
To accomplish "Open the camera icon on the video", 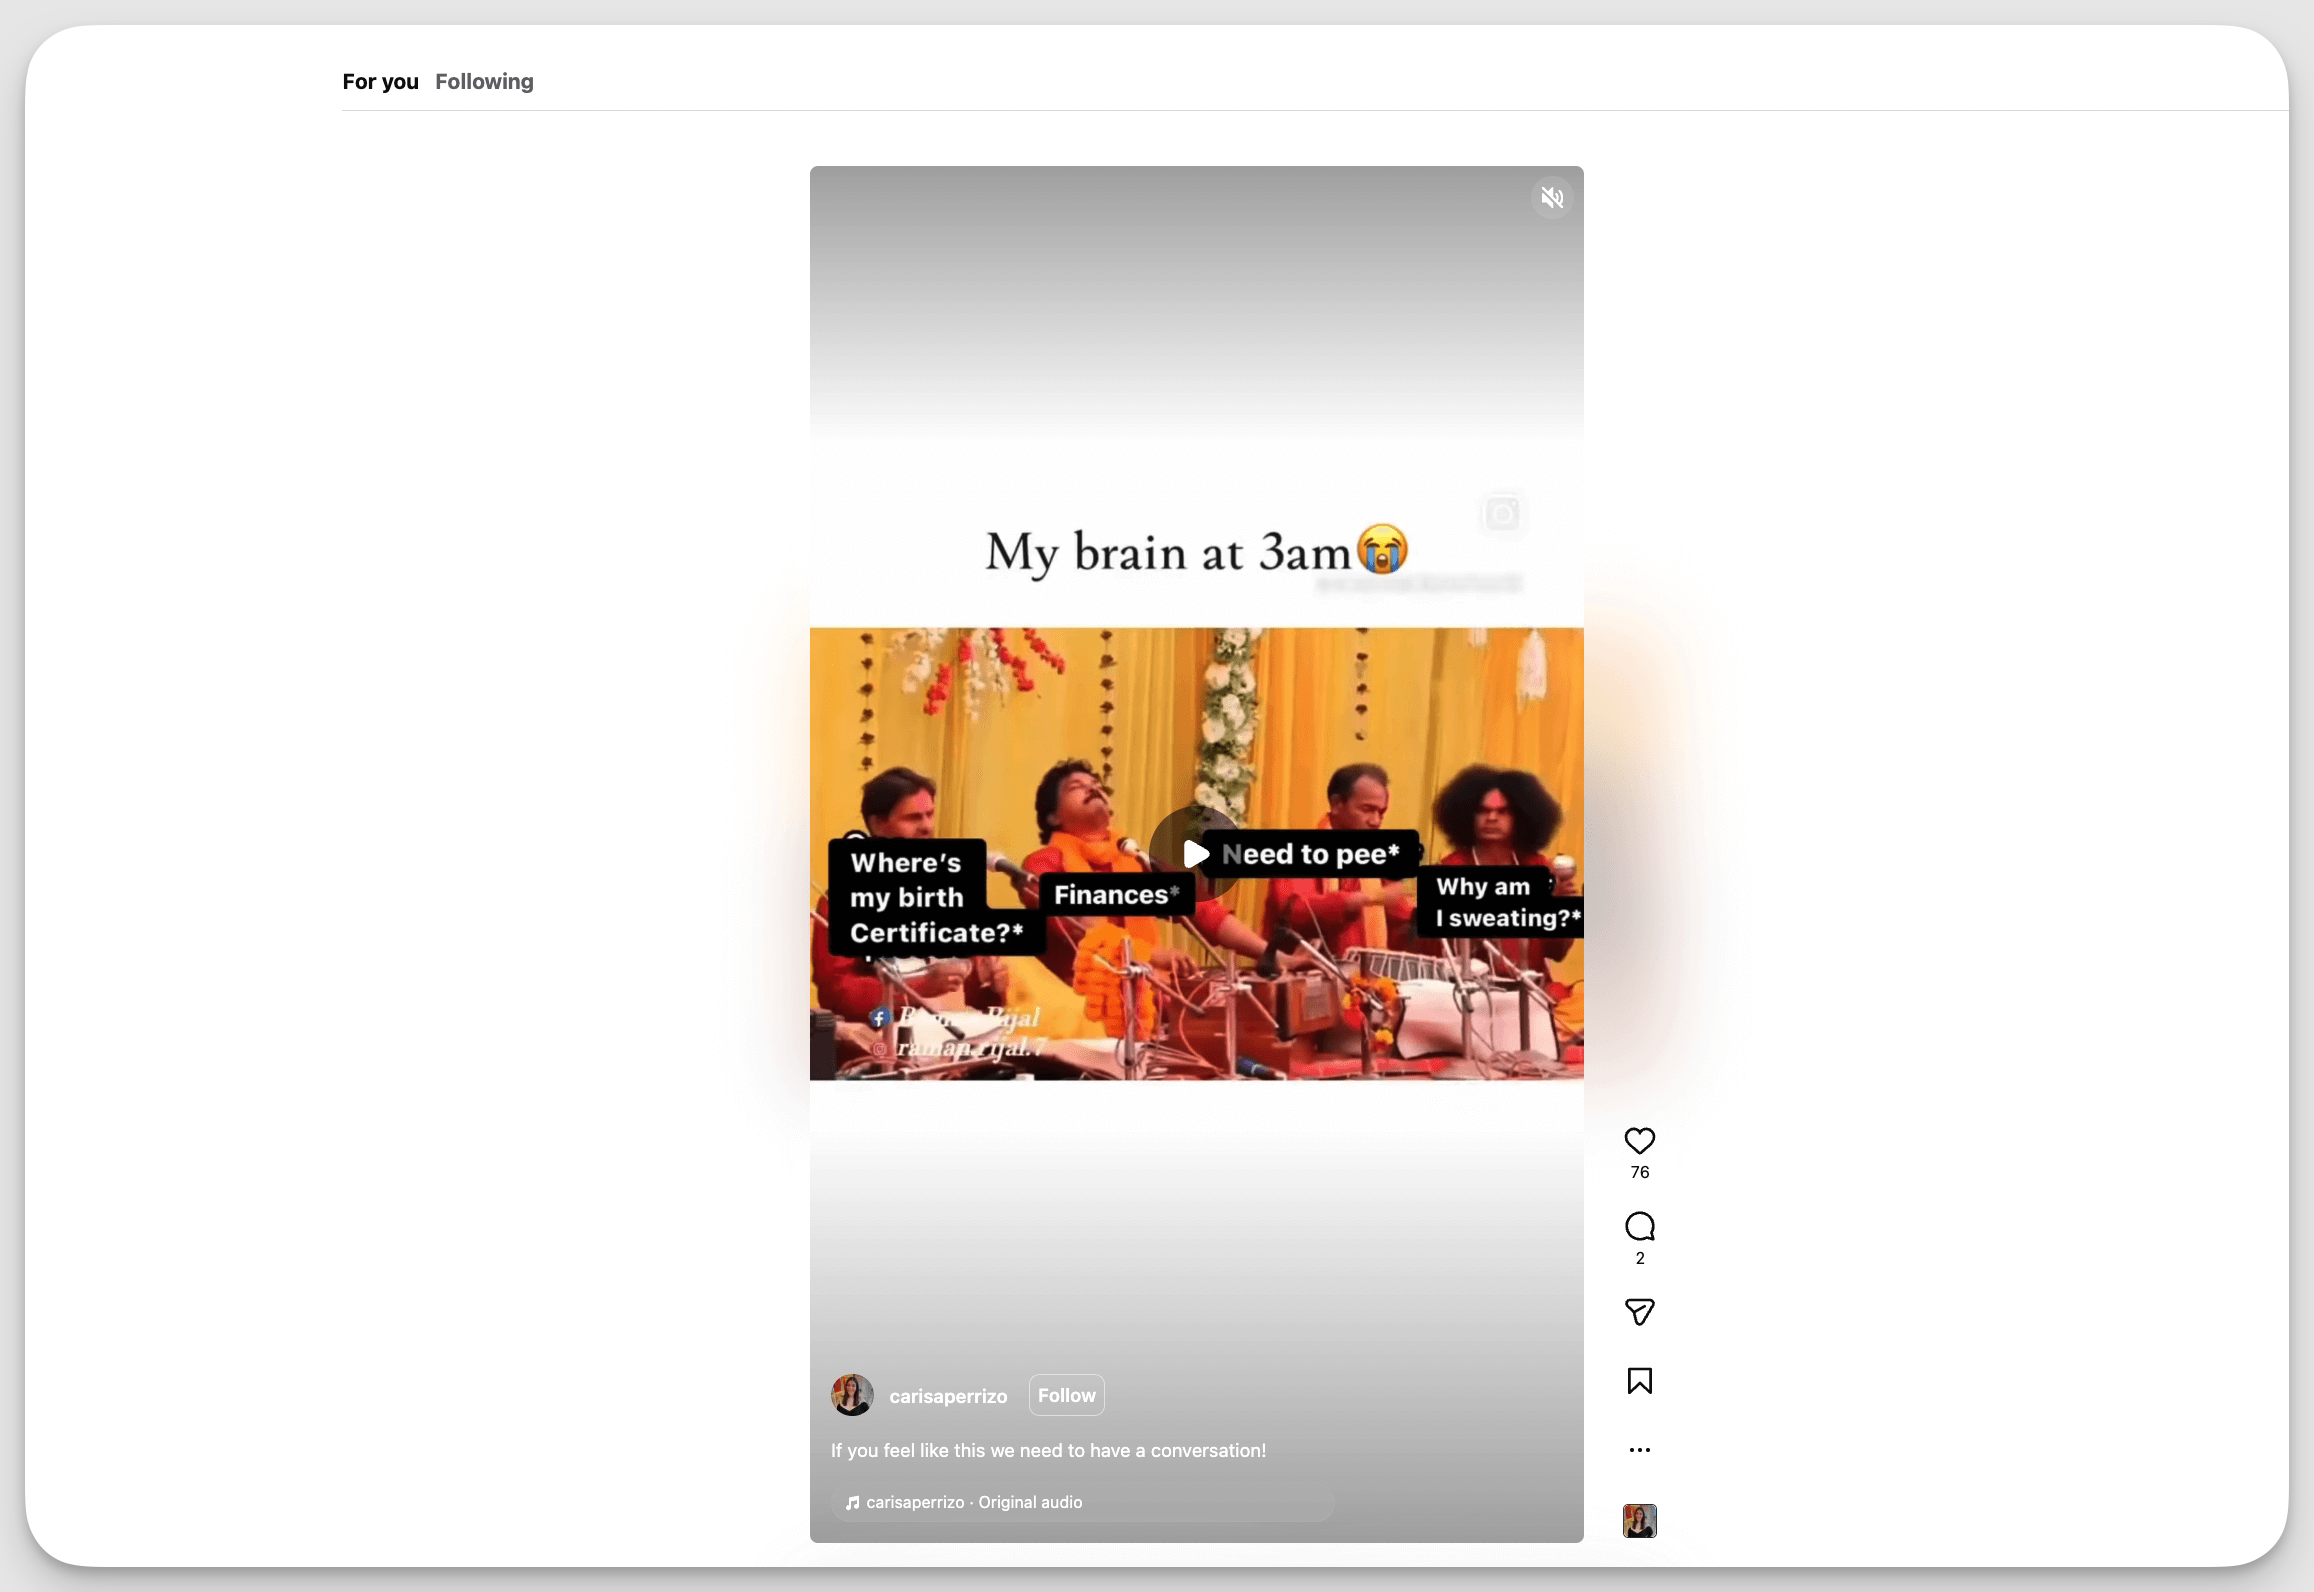I will 1502,513.
